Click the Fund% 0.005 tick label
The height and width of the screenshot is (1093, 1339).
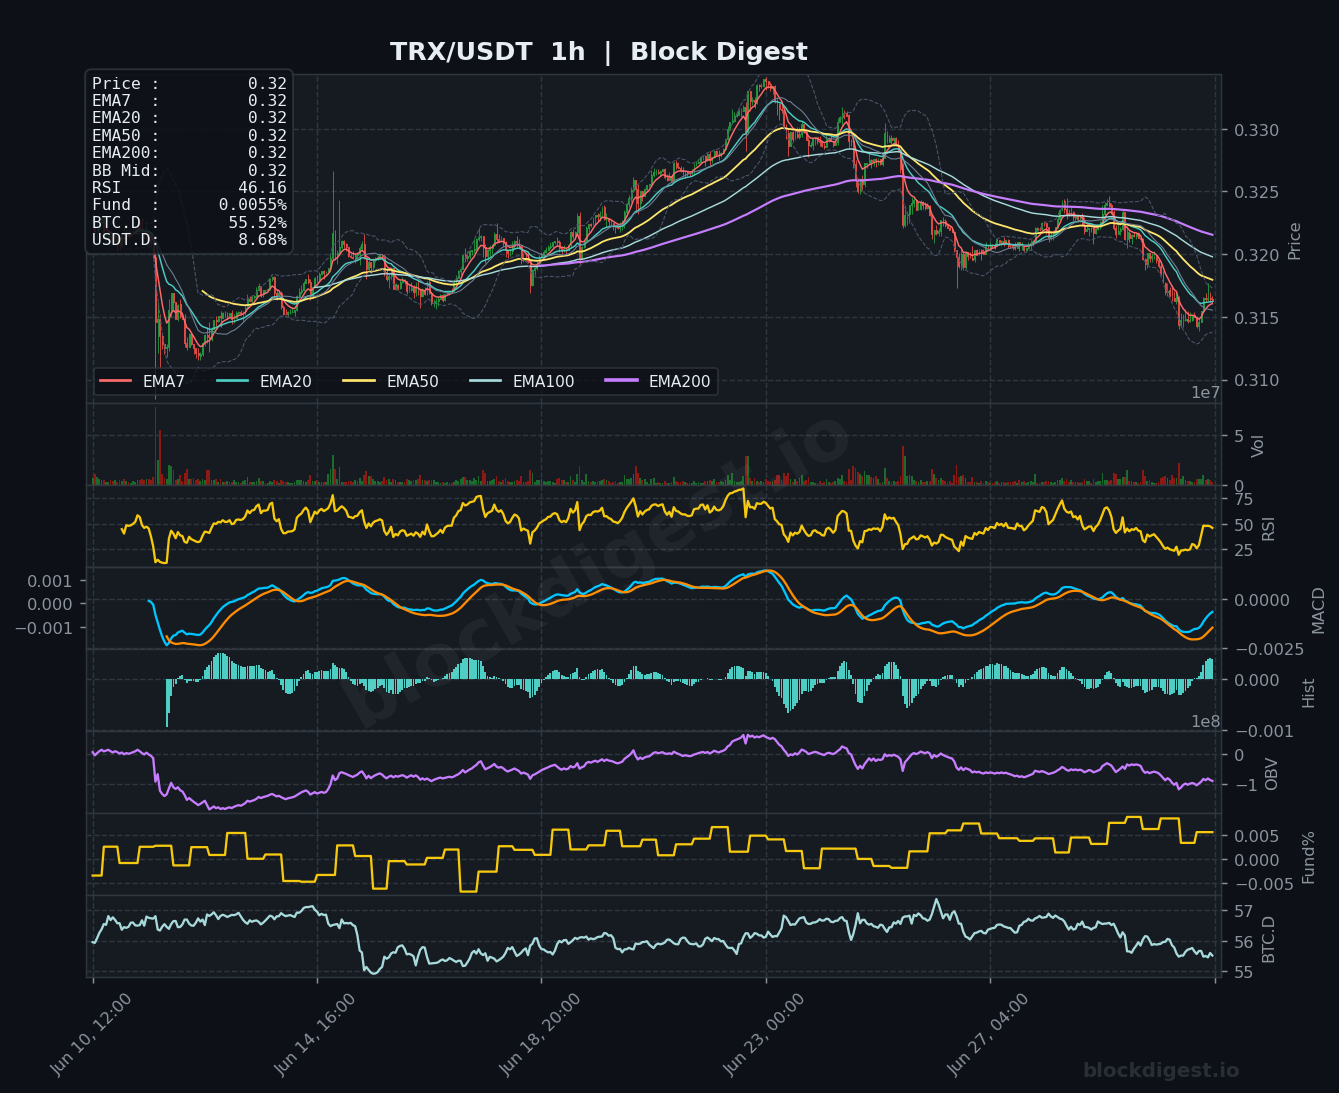click(1257, 836)
